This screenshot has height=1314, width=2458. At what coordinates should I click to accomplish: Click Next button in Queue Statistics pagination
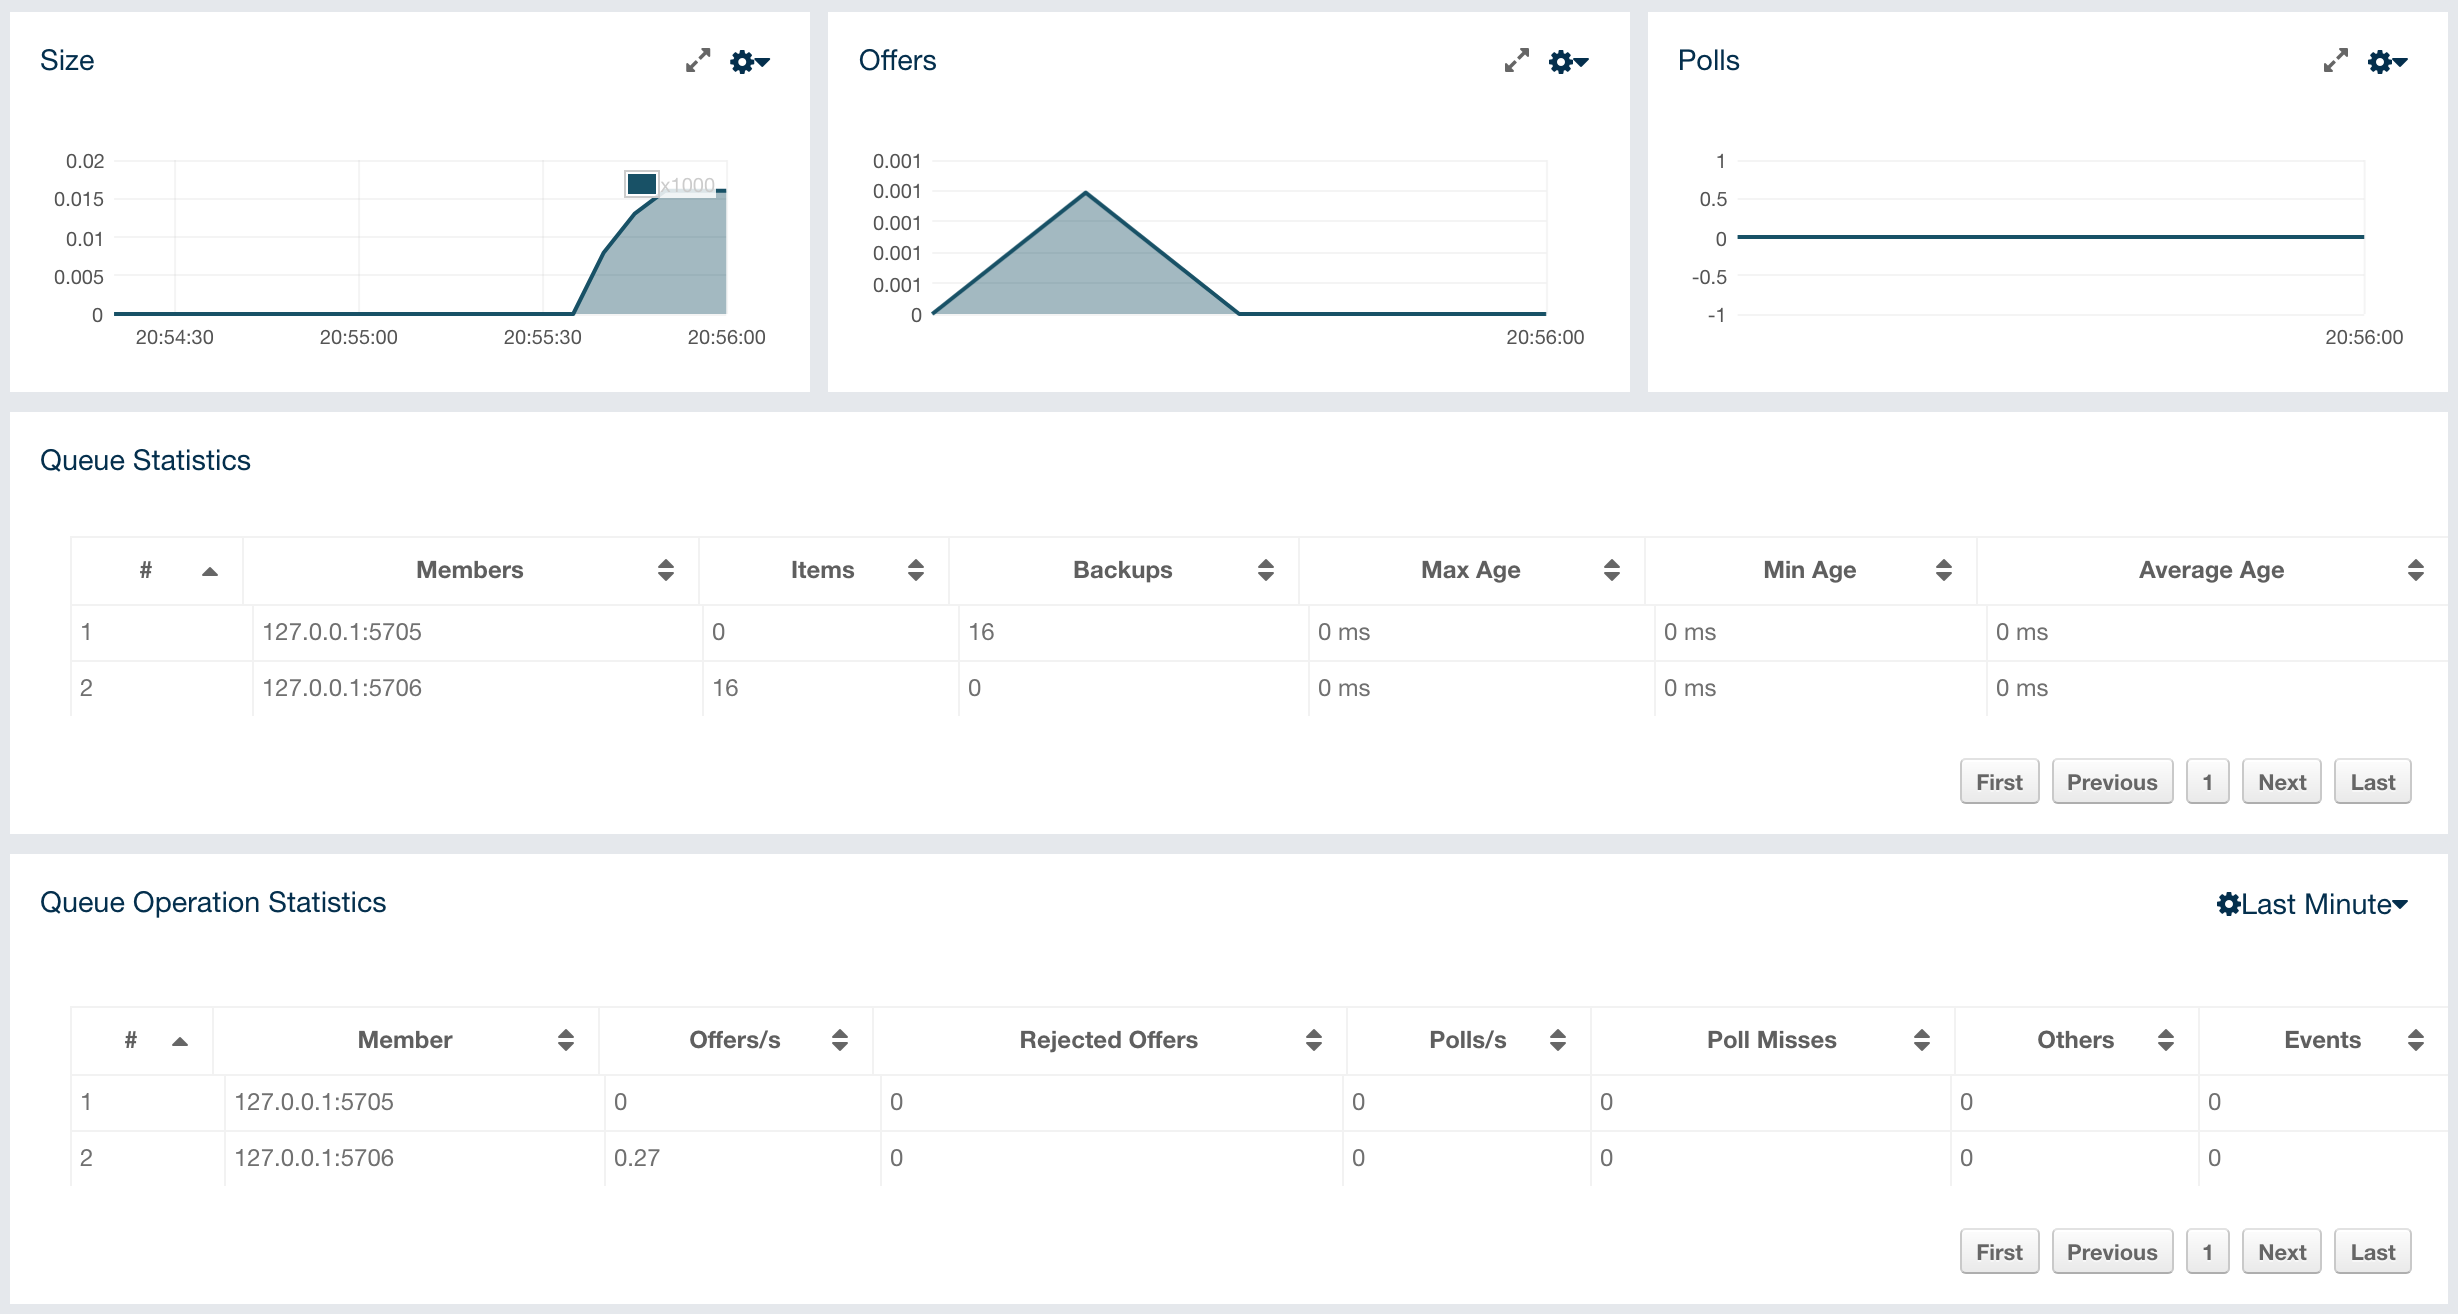(x=2282, y=782)
